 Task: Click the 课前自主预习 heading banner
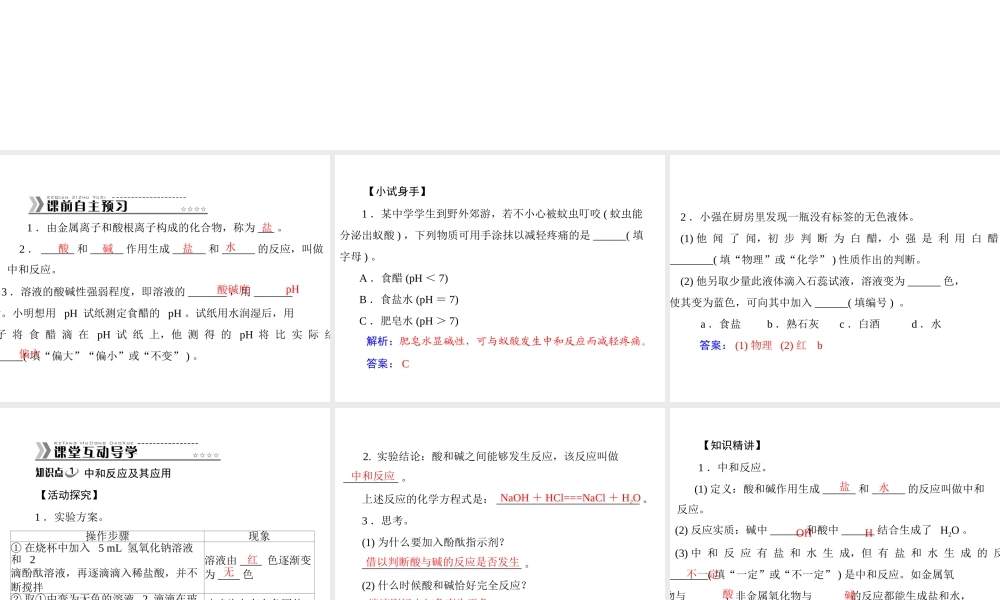click(118, 205)
